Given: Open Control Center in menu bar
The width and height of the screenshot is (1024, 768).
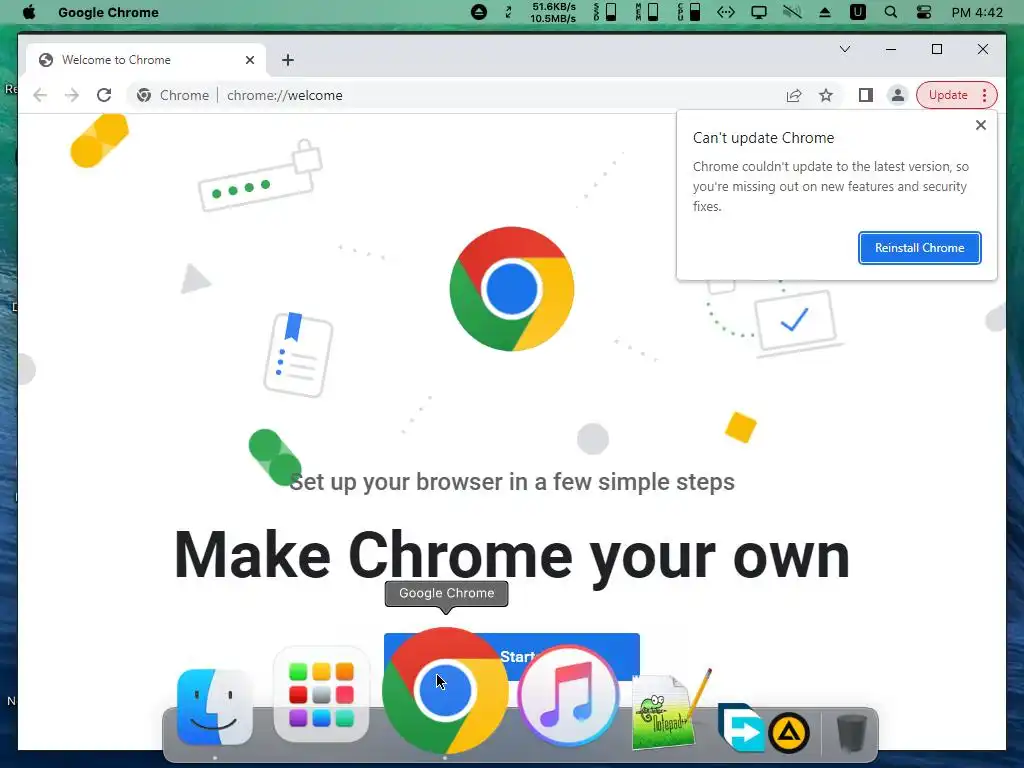Looking at the screenshot, I should 923,12.
